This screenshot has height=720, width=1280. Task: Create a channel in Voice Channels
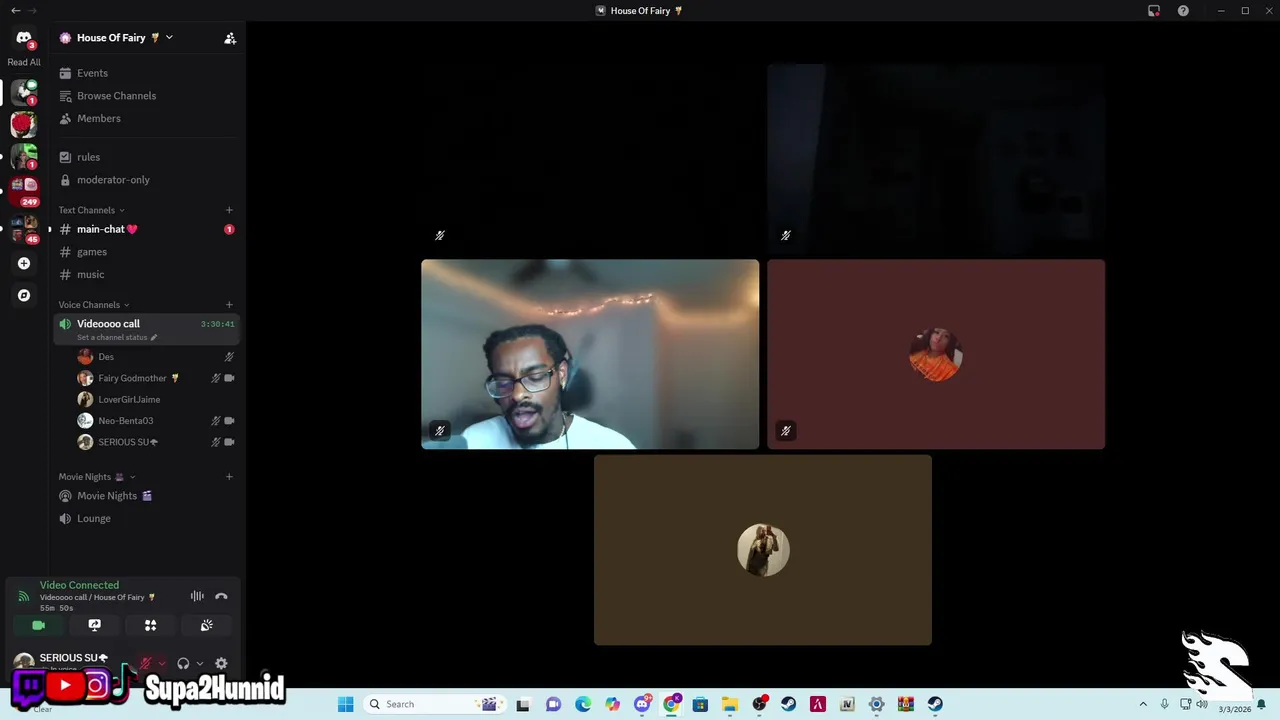(229, 305)
